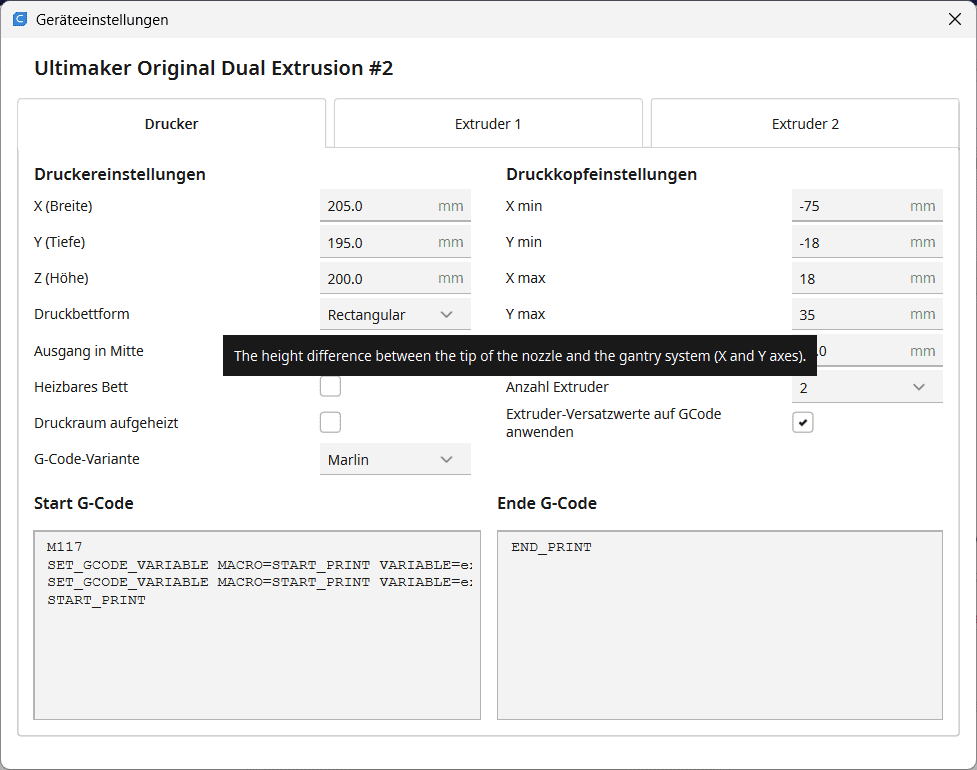Open the Anzahl Extruder dropdown
The height and width of the screenshot is (770, 977).
point(867,387)
